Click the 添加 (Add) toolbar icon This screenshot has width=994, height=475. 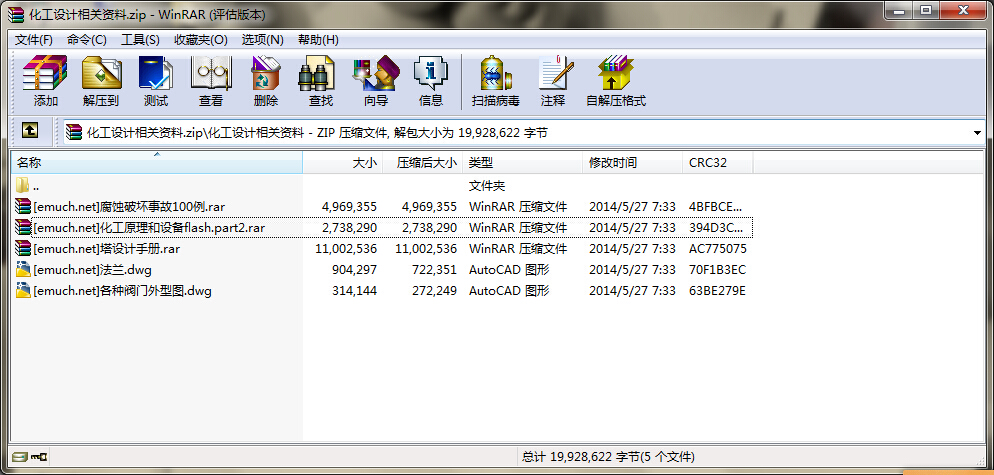click(45, 74)
